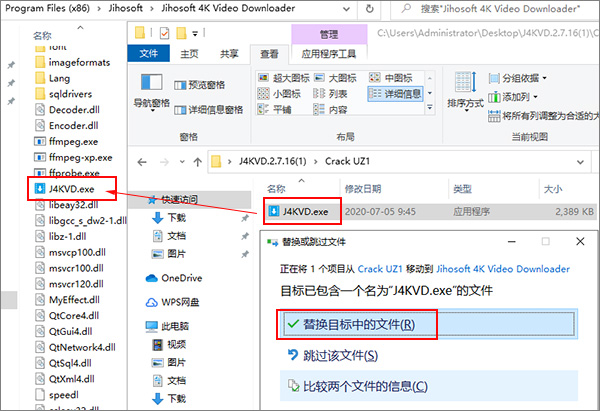Viewport: 600px width, 411px height.
Task: Select Encoder.dll file
Action: (x=67, y=126)
